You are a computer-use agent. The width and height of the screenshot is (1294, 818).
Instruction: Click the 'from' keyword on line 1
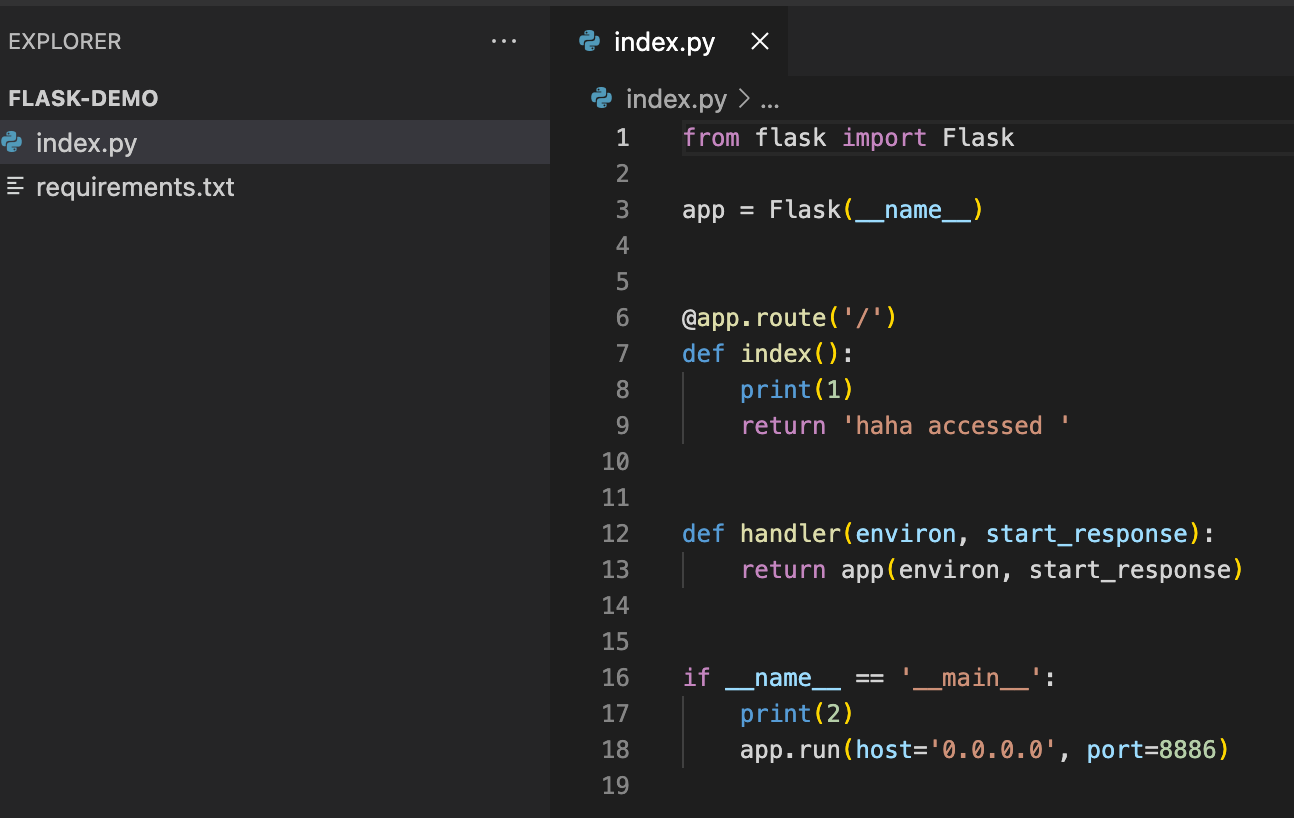[711, 137]
